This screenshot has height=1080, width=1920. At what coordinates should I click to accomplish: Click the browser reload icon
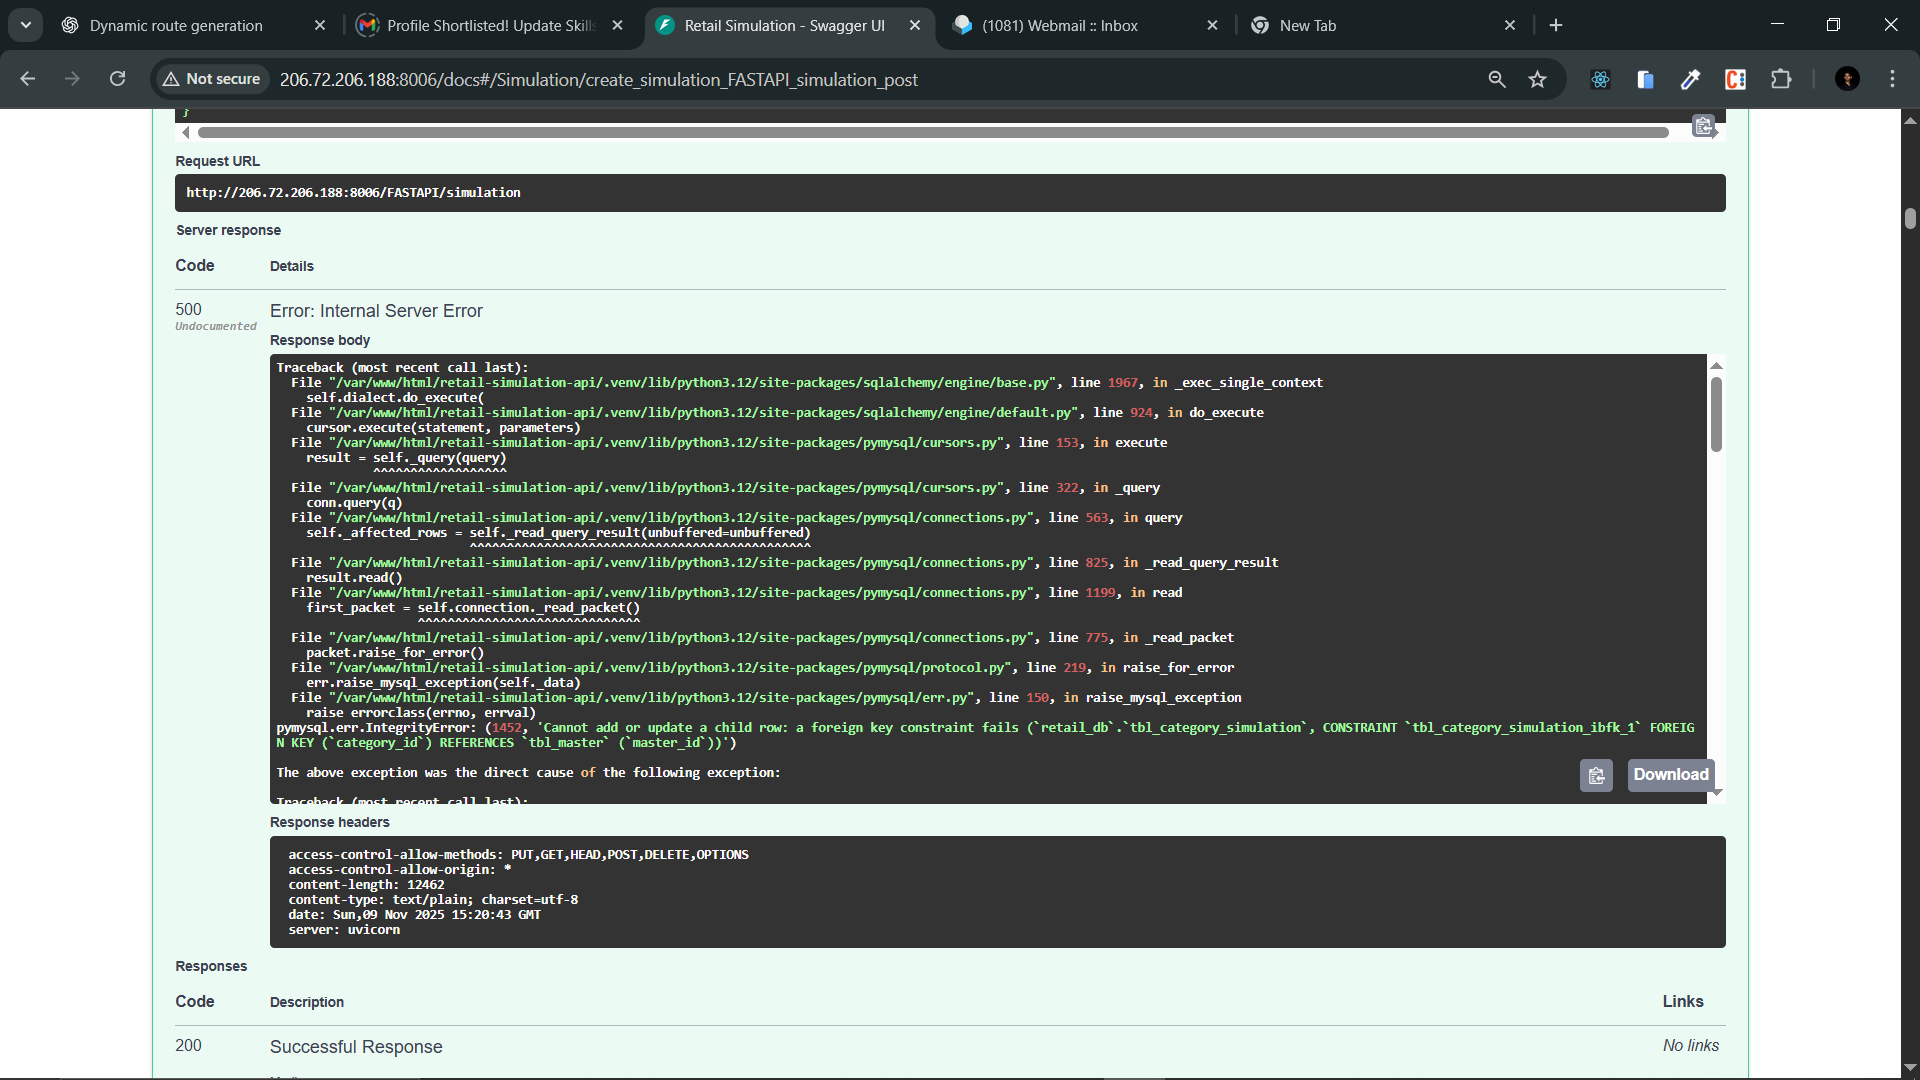point(118,79)
